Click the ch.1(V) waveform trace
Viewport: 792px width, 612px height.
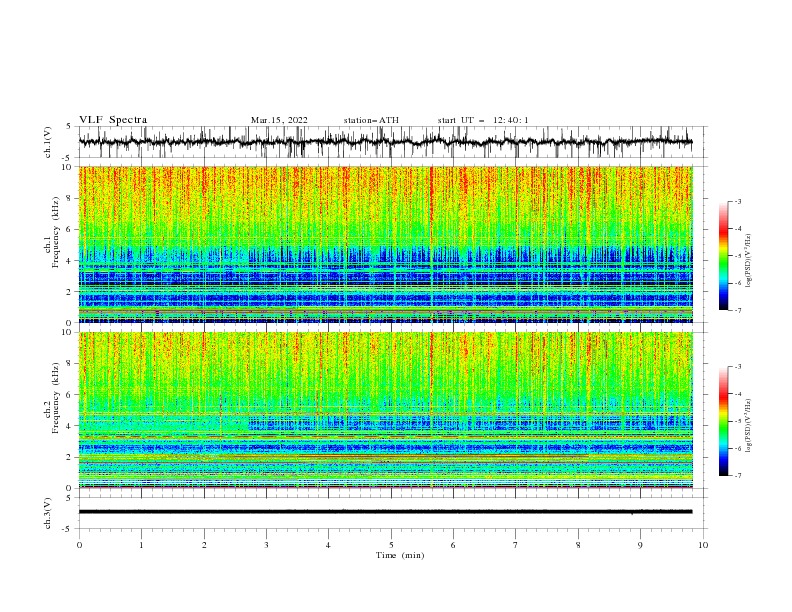click(x=385, y=142)
